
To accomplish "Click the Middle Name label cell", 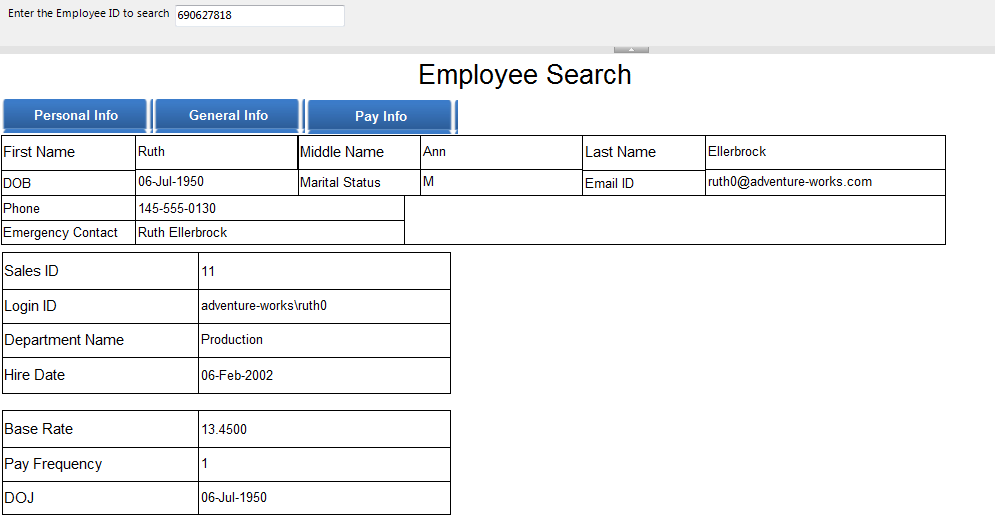I will tap(359, 152).
